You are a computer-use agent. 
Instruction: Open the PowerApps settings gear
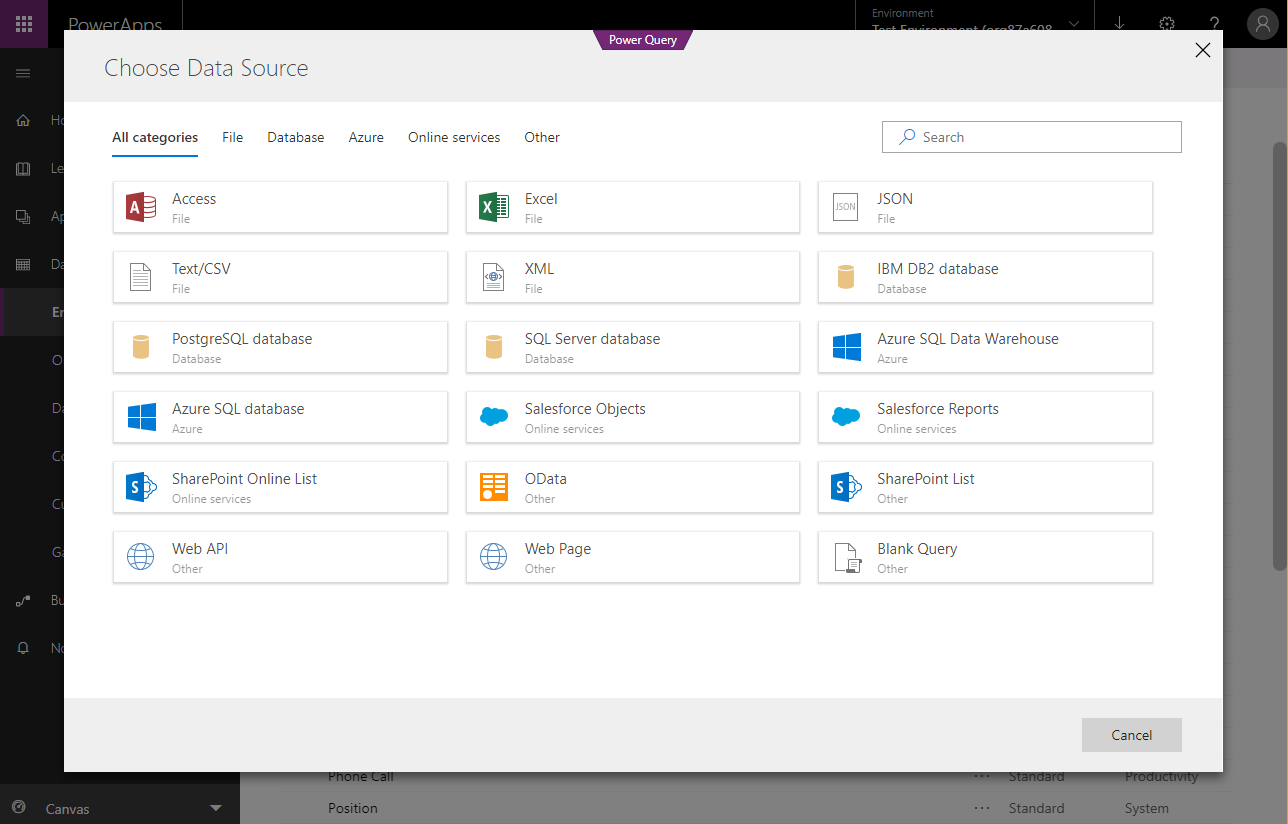point(1166,24)
